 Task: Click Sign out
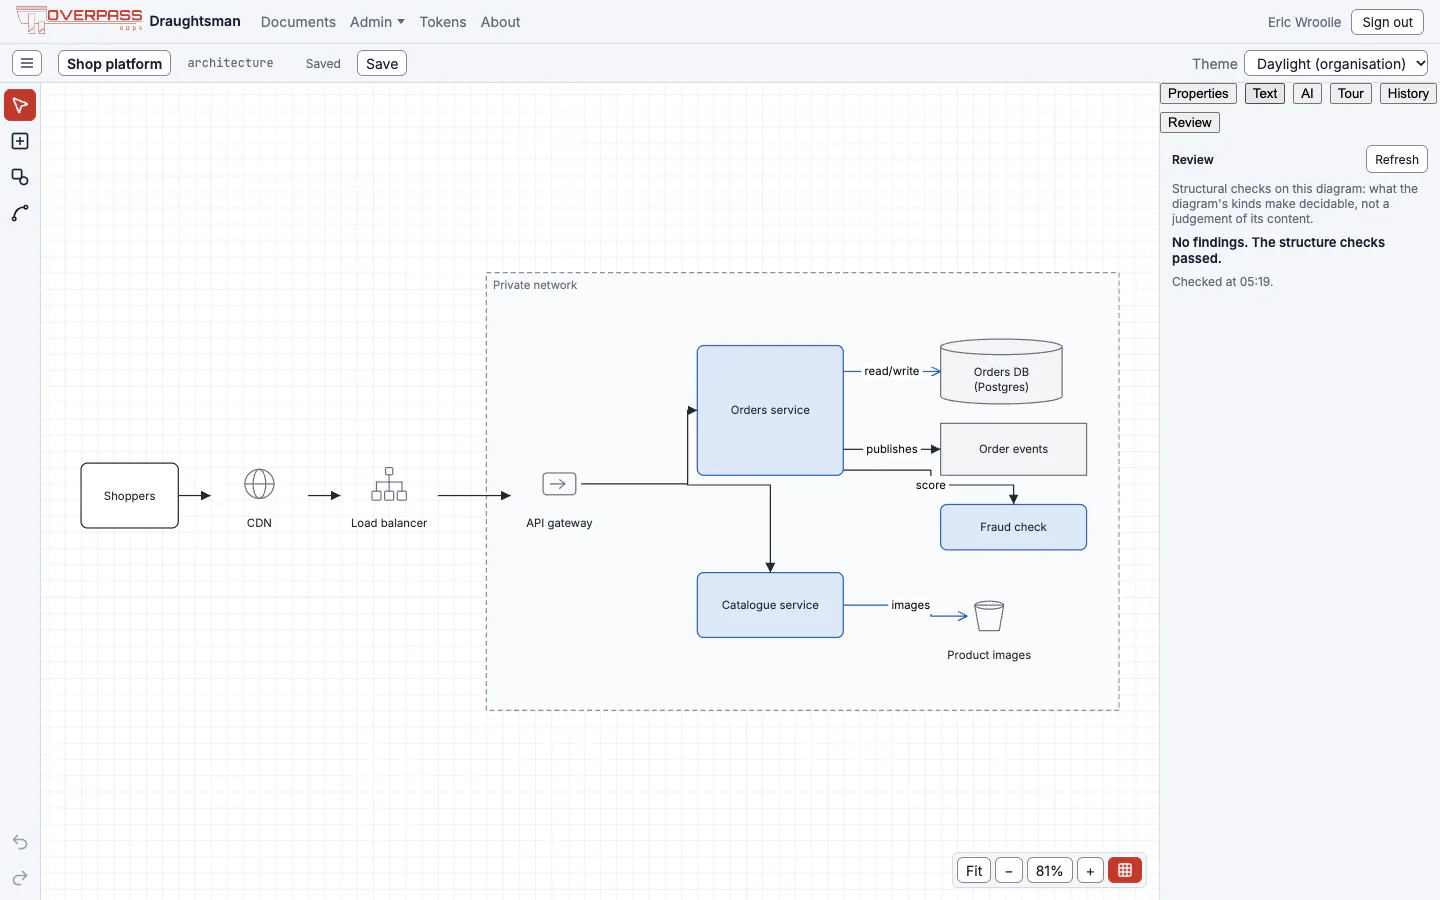[1387, 22]
